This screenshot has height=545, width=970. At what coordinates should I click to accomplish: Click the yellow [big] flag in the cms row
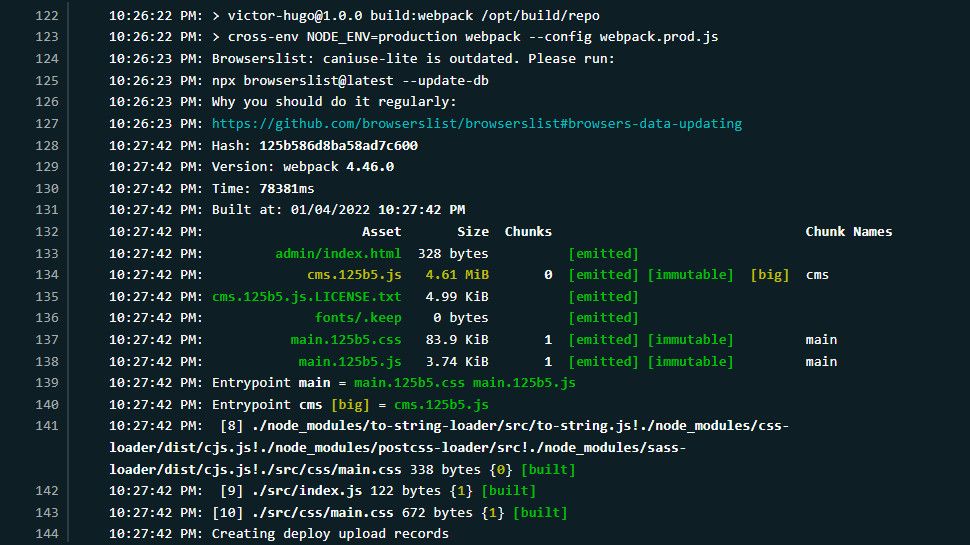770,275
